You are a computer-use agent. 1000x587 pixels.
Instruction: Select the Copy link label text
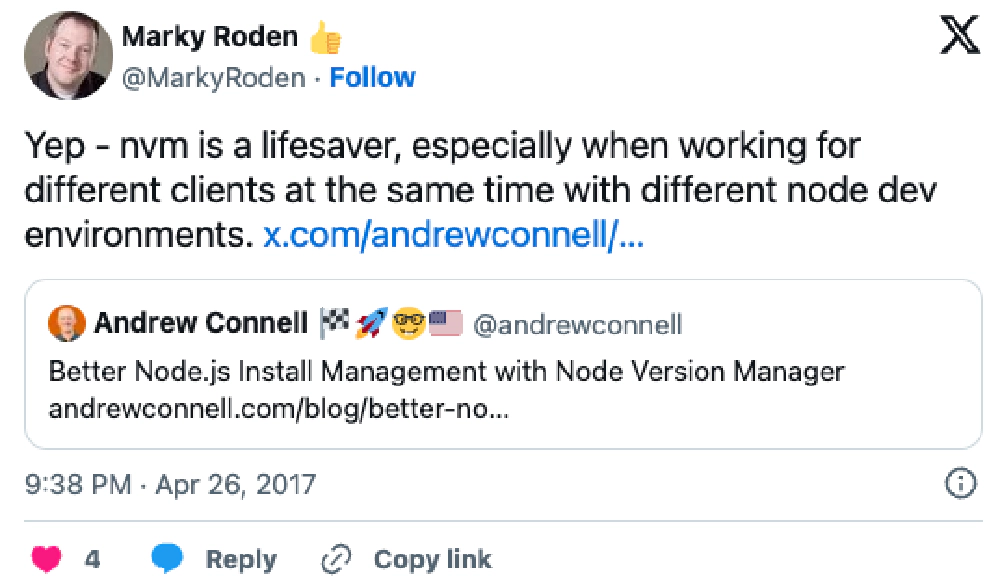coord(433,559)
